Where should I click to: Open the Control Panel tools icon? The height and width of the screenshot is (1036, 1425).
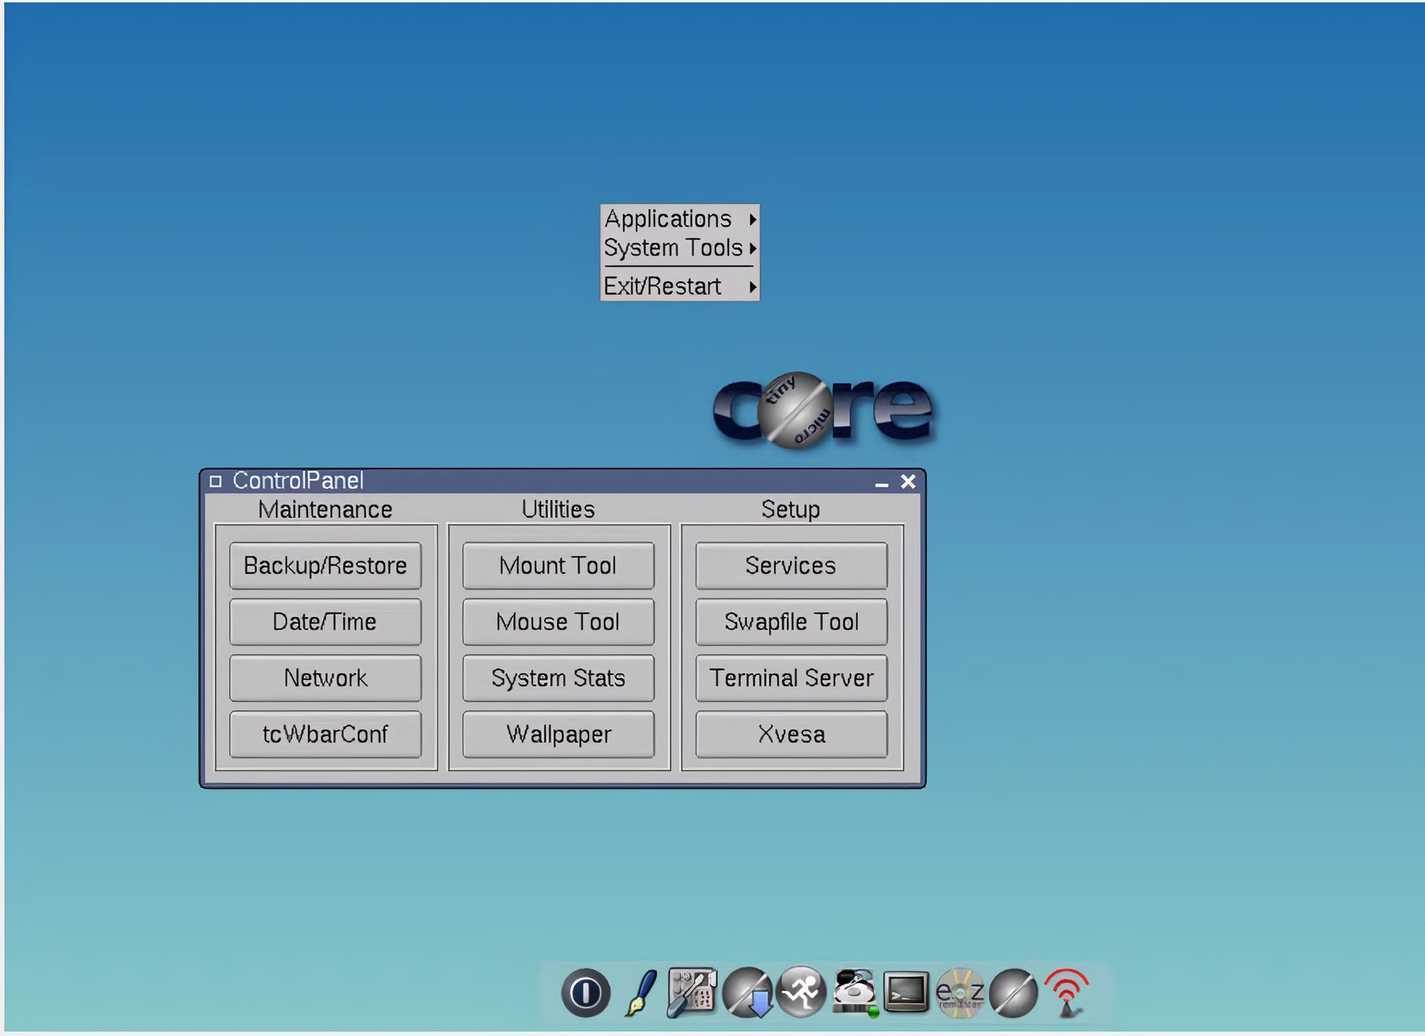pyautogui.click(x=692, y=992)
